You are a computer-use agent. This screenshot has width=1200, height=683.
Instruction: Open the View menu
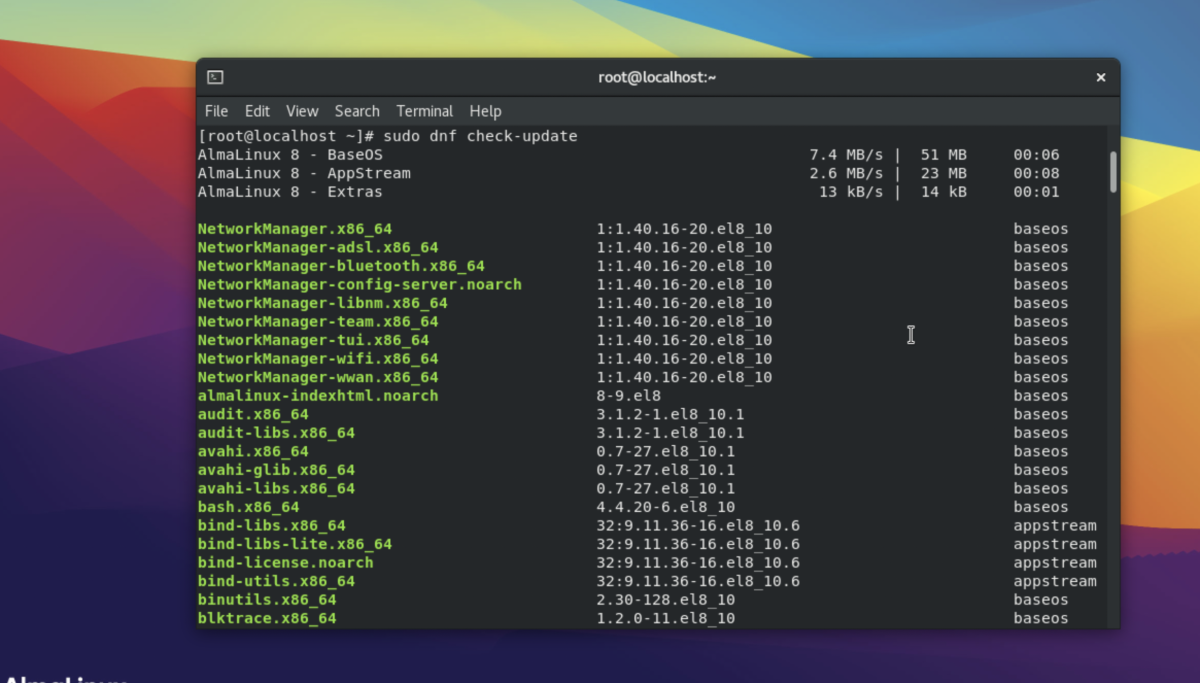301,111
